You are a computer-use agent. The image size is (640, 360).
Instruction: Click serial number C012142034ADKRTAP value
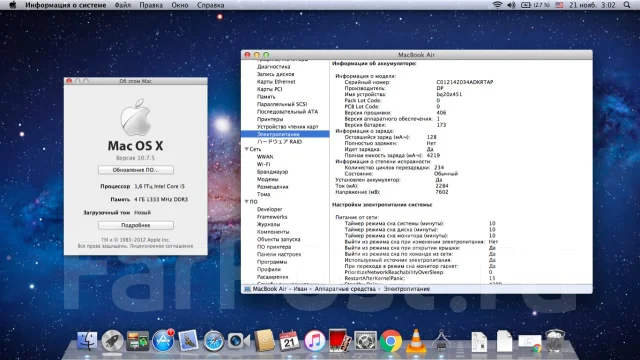tap(464, 82)
